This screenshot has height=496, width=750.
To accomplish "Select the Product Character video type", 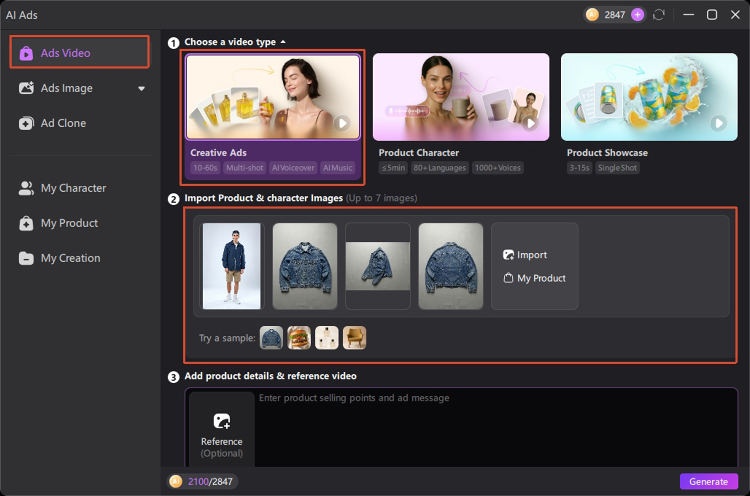I will click(461, 115).
